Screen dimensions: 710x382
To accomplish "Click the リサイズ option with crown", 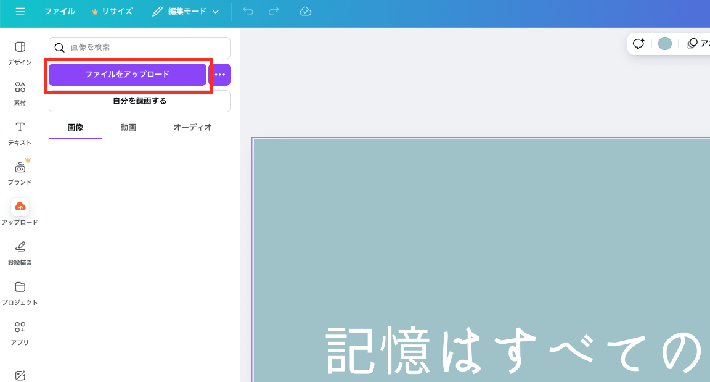I will [112, 11].
